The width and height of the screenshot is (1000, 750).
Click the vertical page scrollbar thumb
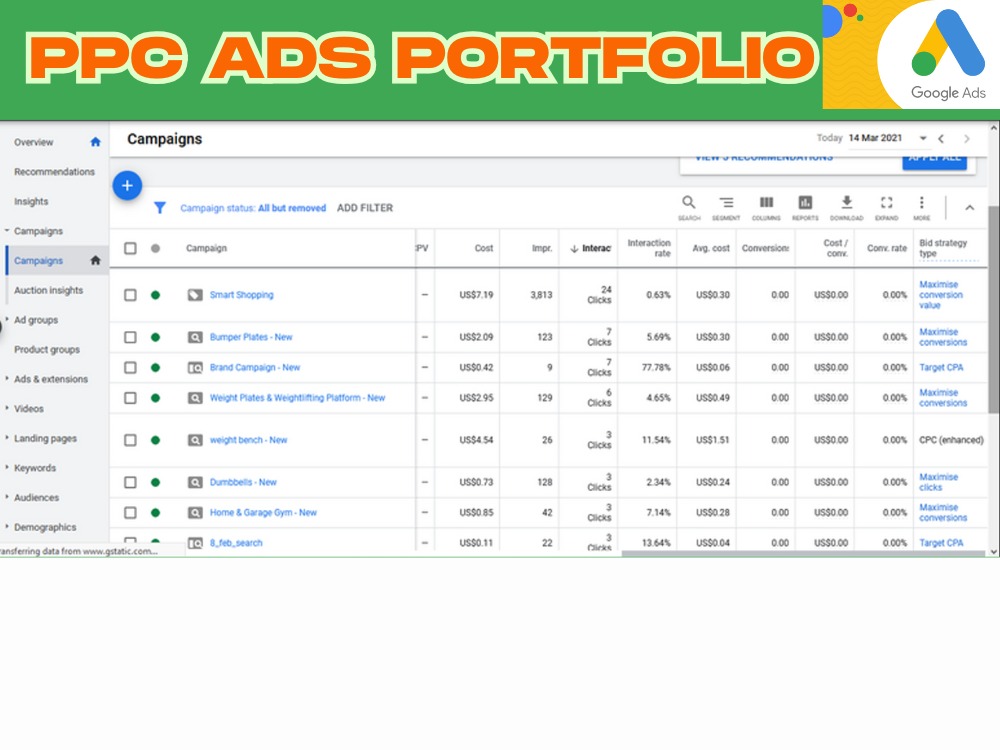pos(993,309)
